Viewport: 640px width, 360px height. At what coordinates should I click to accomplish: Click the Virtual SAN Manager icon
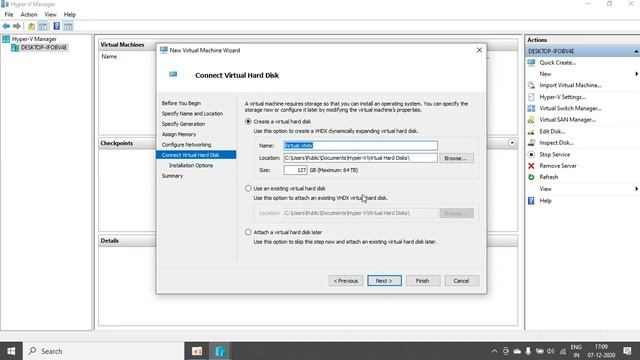click(x=531, y=120)
